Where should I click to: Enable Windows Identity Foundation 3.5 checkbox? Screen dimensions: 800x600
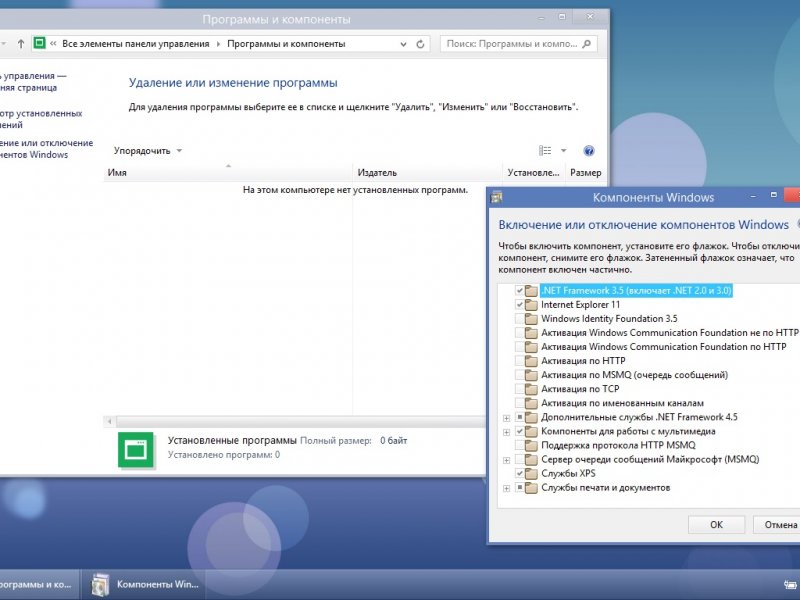click(519, 319)
